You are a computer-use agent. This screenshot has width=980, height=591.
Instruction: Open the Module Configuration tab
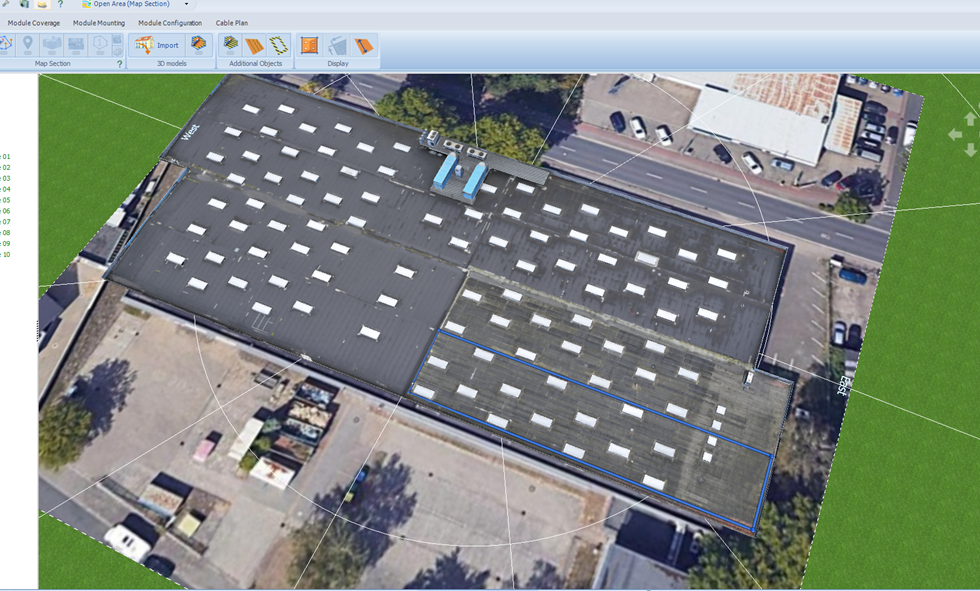[x=170, y=23]
